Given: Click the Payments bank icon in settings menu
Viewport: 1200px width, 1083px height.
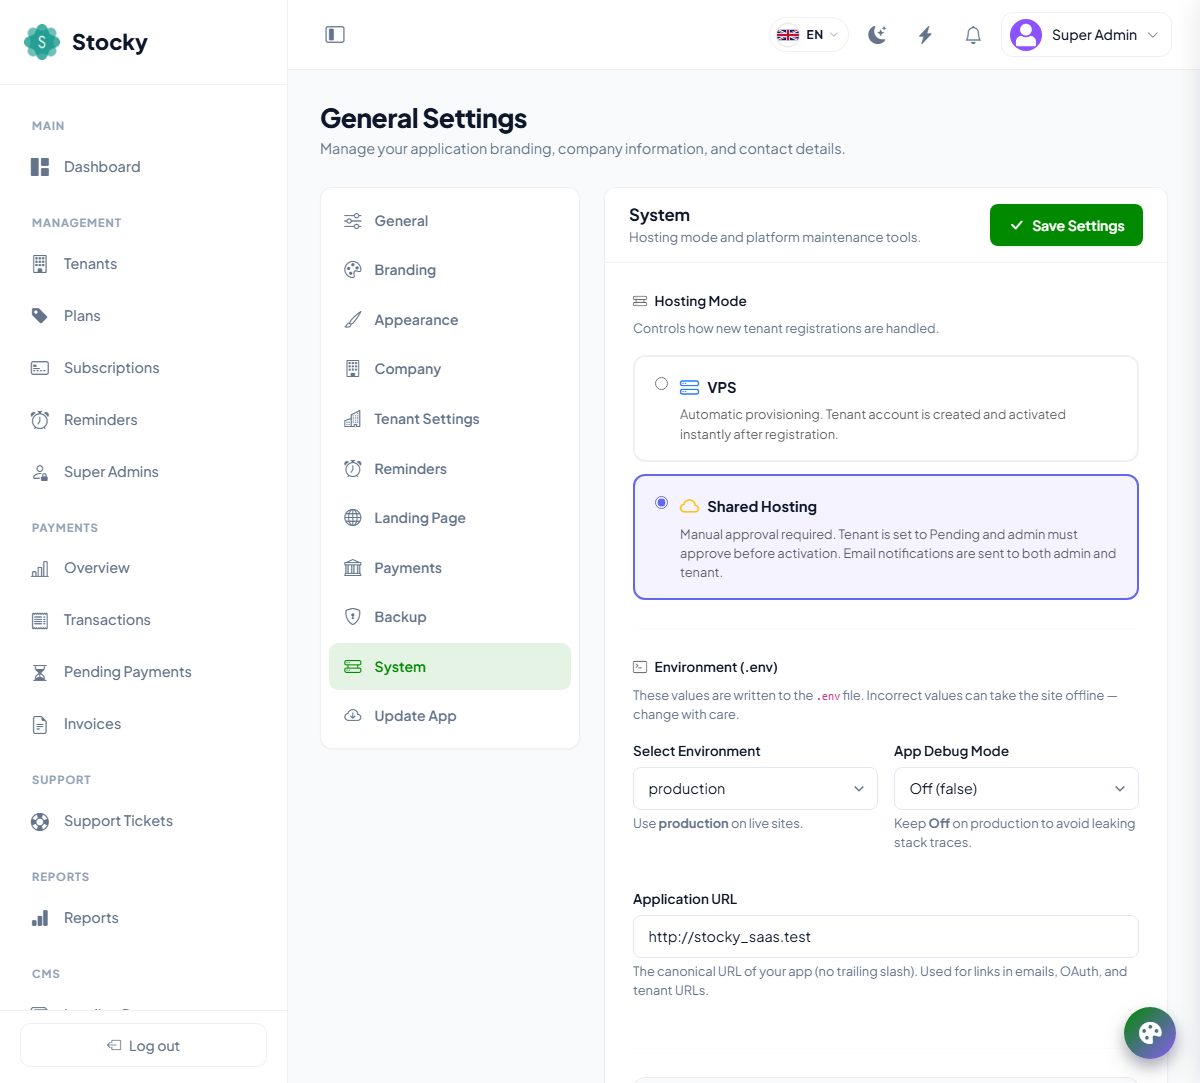Looking at the screenshot, I should point(353,568).
